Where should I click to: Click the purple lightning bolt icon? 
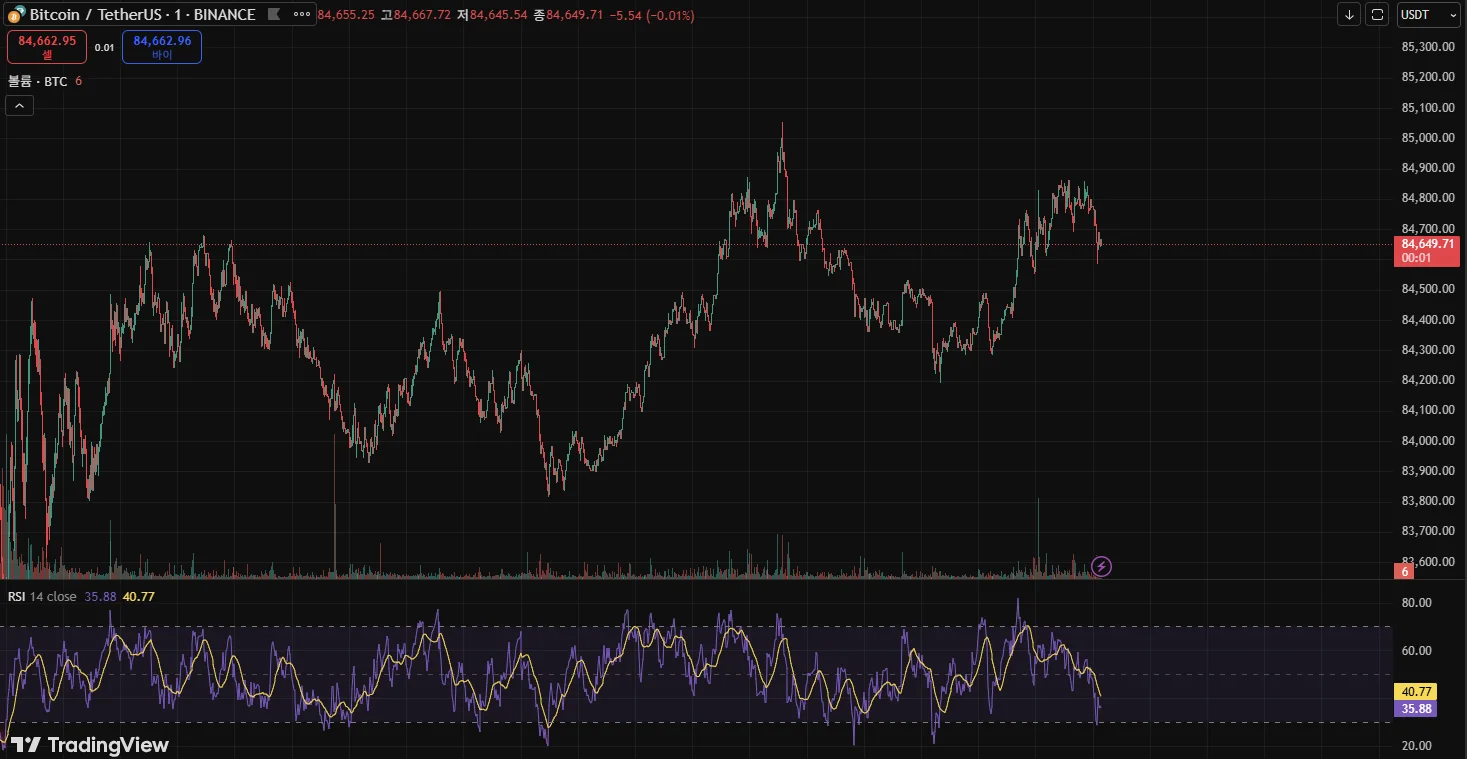click(1101, 567)
